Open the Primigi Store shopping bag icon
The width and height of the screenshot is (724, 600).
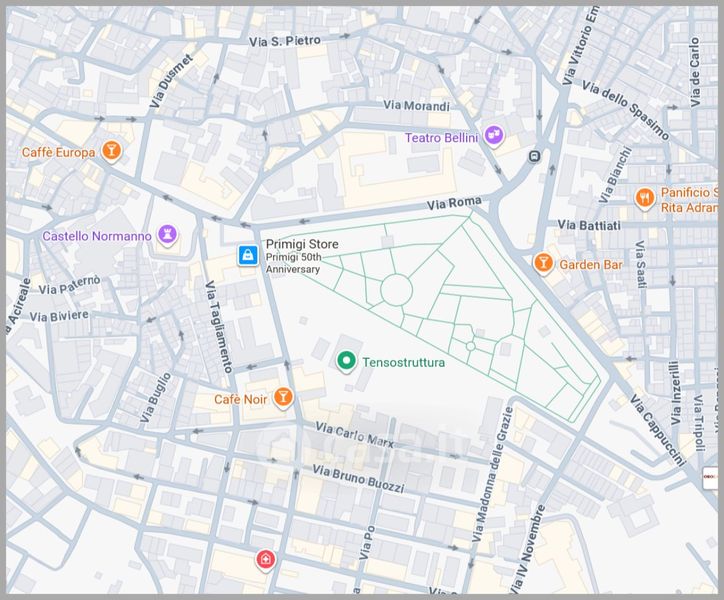[247, 256]
